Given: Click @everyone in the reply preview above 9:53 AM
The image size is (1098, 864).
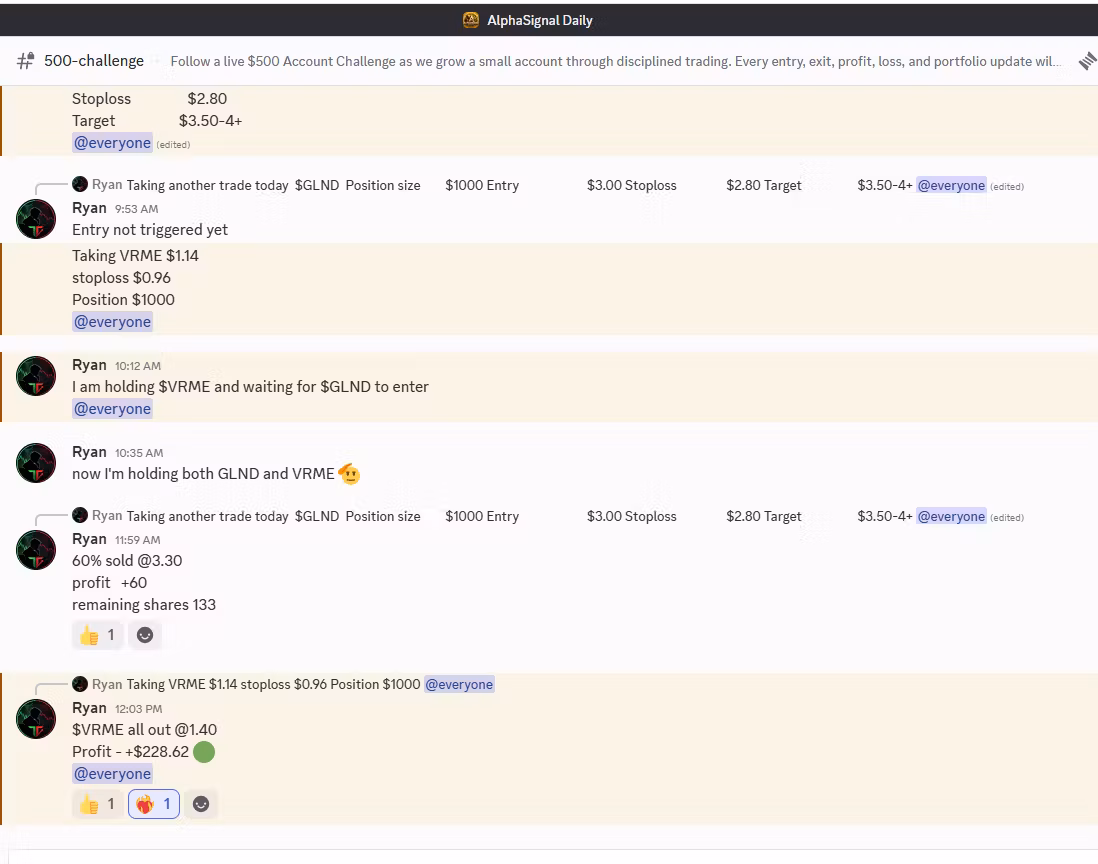Looking at the screenshot, I should 952,185.
